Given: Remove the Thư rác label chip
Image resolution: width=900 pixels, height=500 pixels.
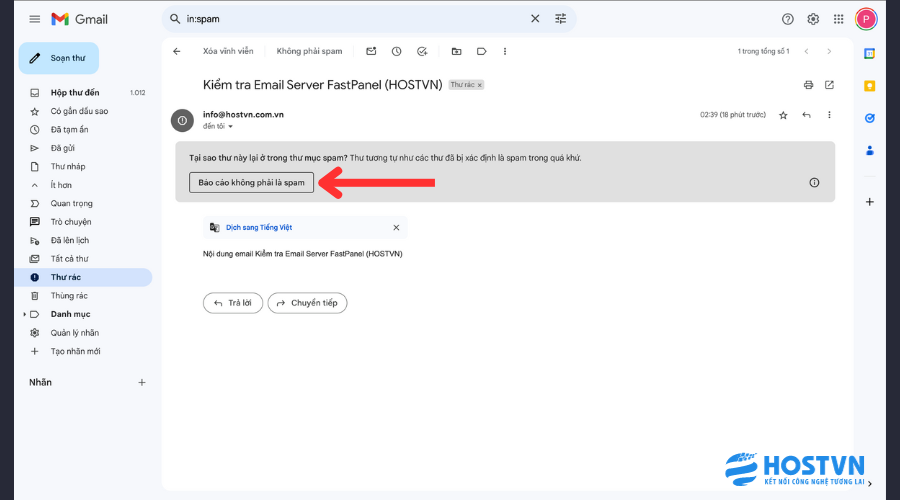Looking at the screenshot, I should pyautogui.click(x=480, y=85).
